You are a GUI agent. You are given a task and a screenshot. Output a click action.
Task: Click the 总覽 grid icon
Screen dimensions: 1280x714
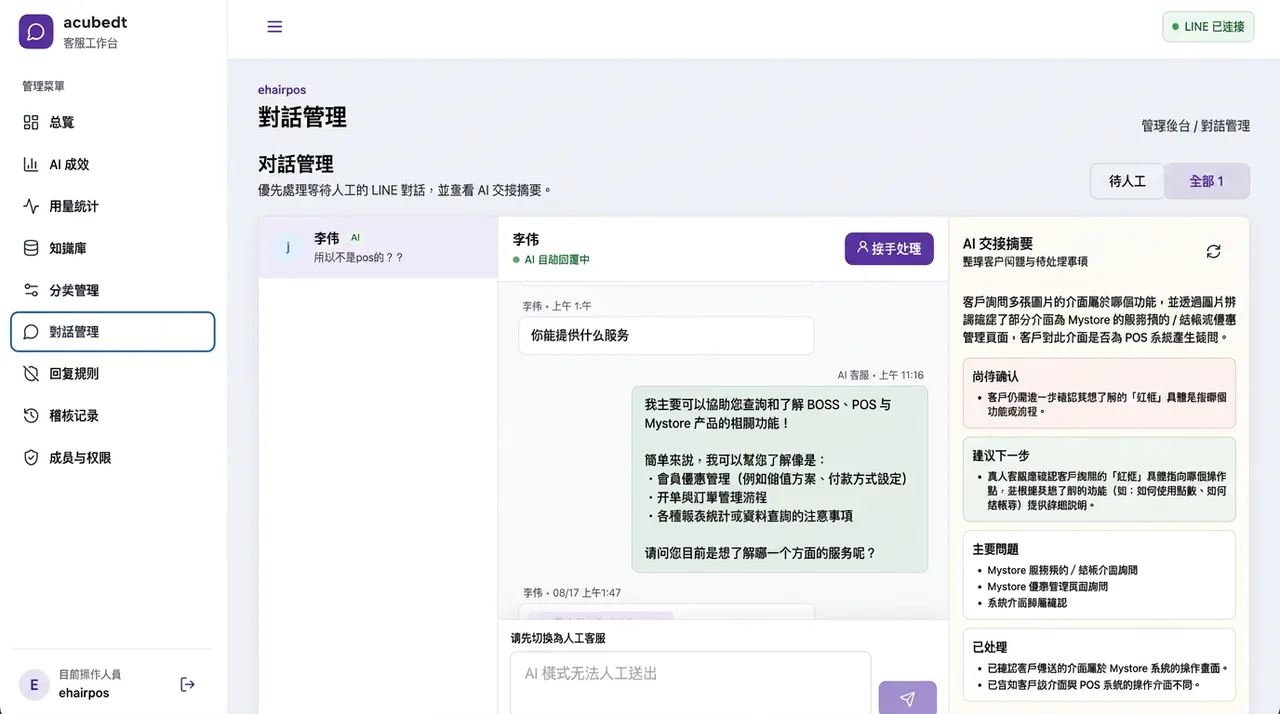point(31,122)
